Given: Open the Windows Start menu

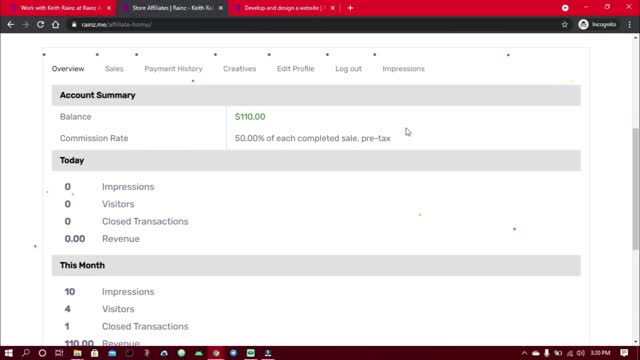Looking at the screenshot, I should (x=9, y=353).
